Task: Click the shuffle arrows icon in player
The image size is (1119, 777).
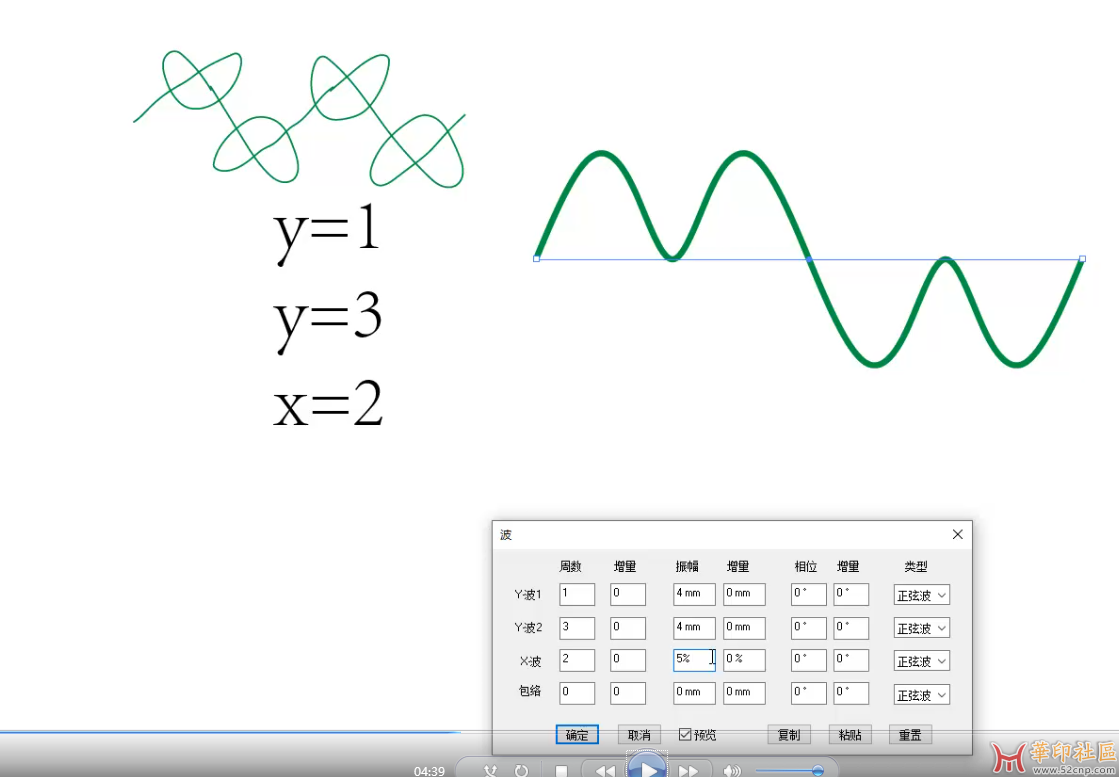Action: [490, 771]
